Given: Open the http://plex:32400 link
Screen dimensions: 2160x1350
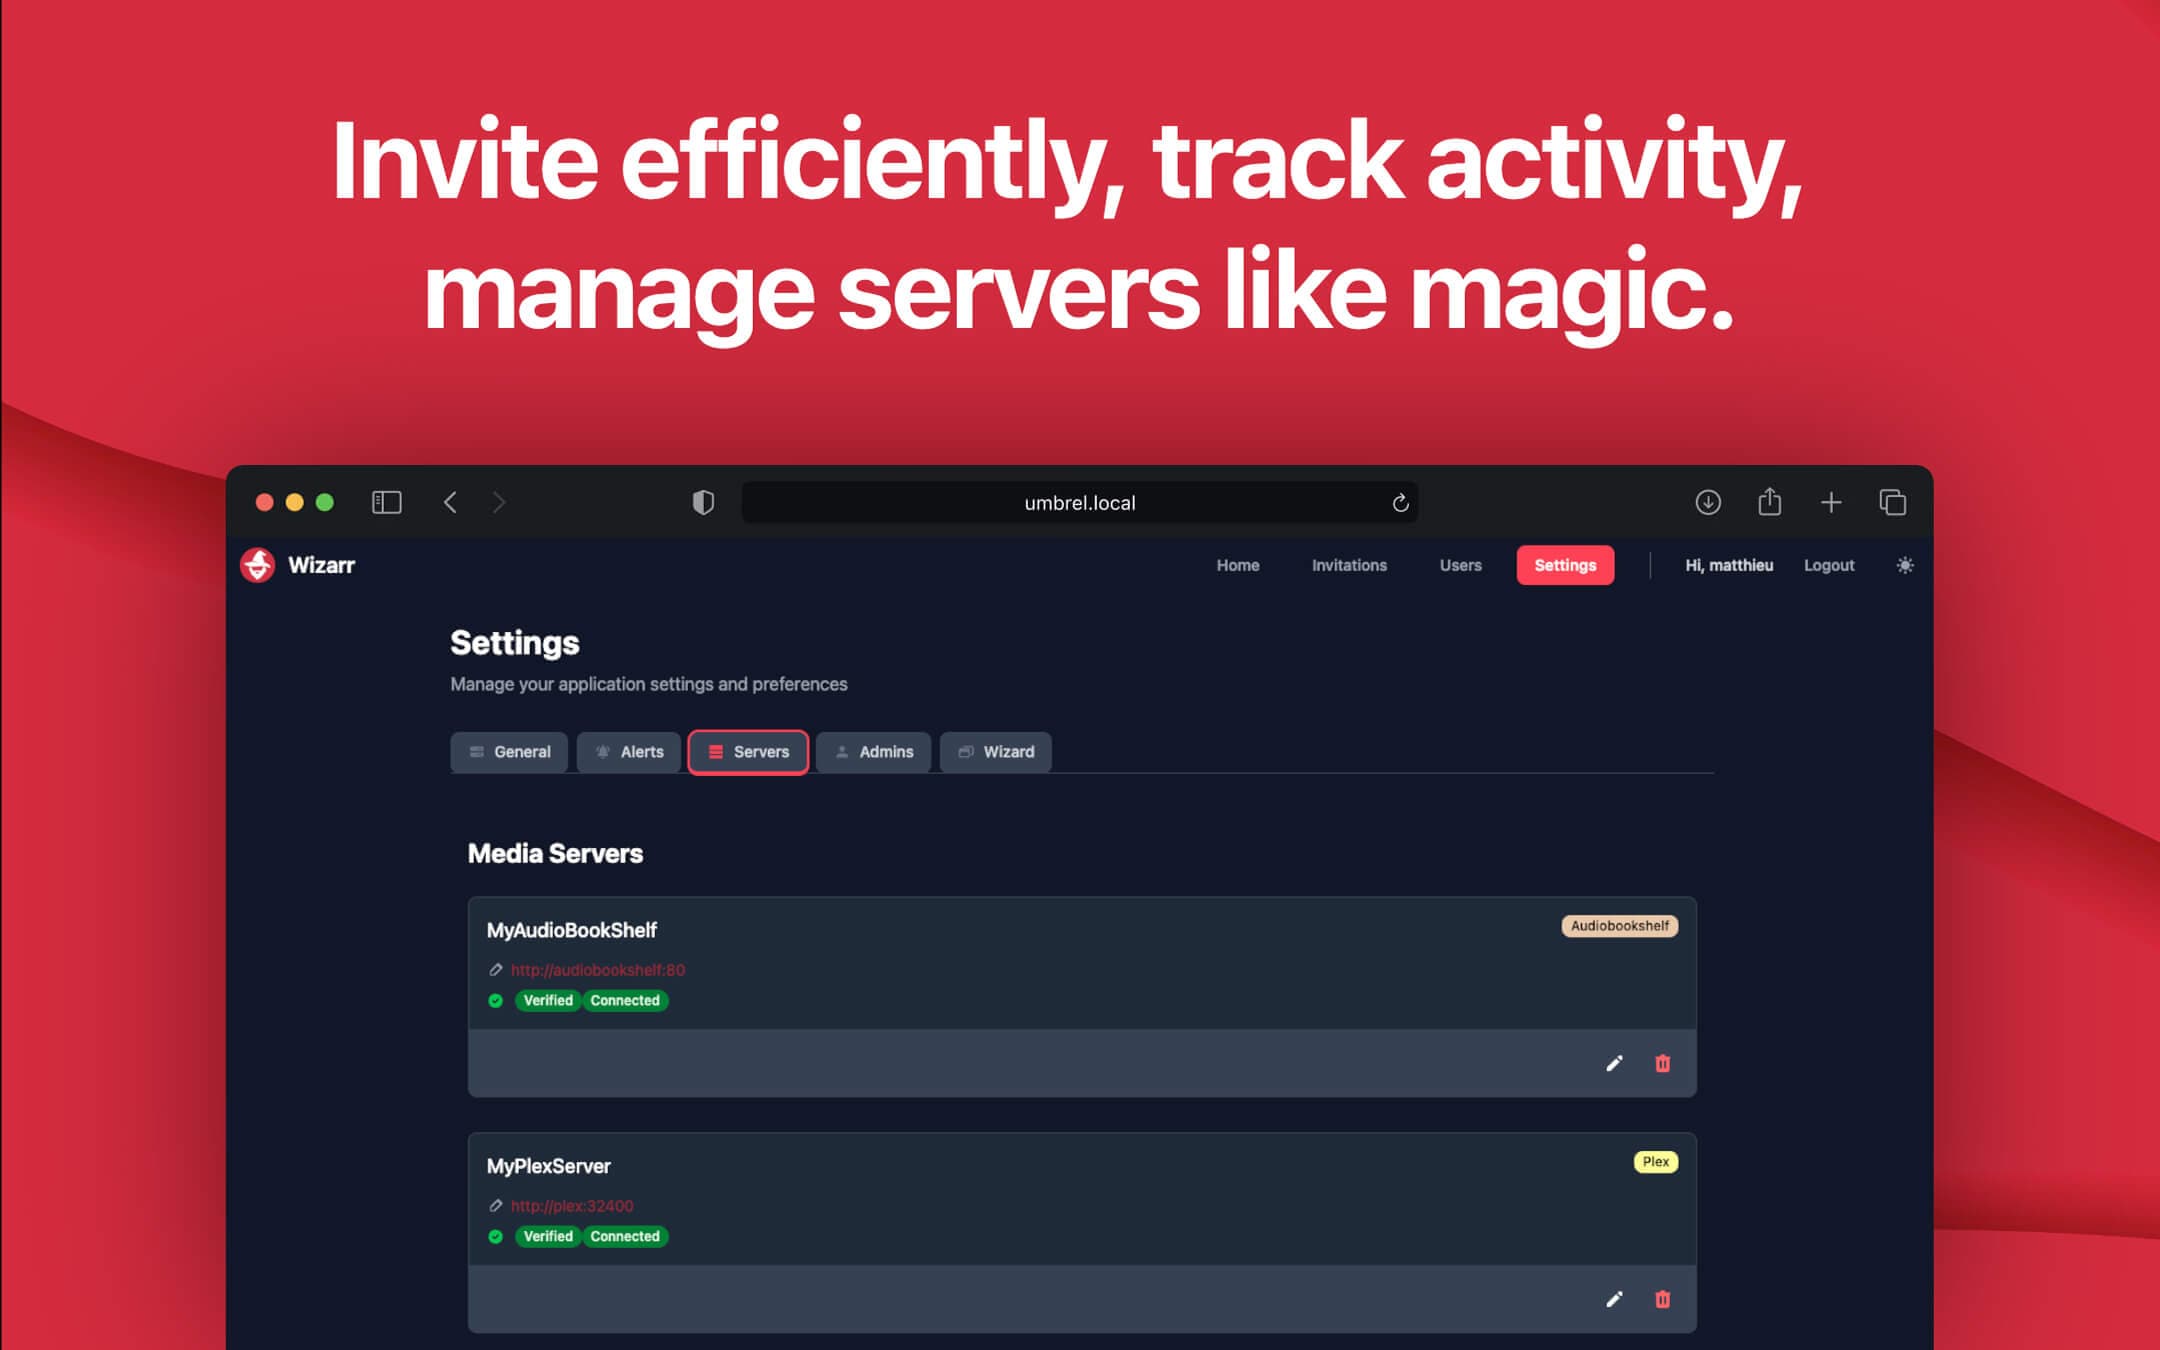Looking at the screenshot, I should coord(572,1206).
